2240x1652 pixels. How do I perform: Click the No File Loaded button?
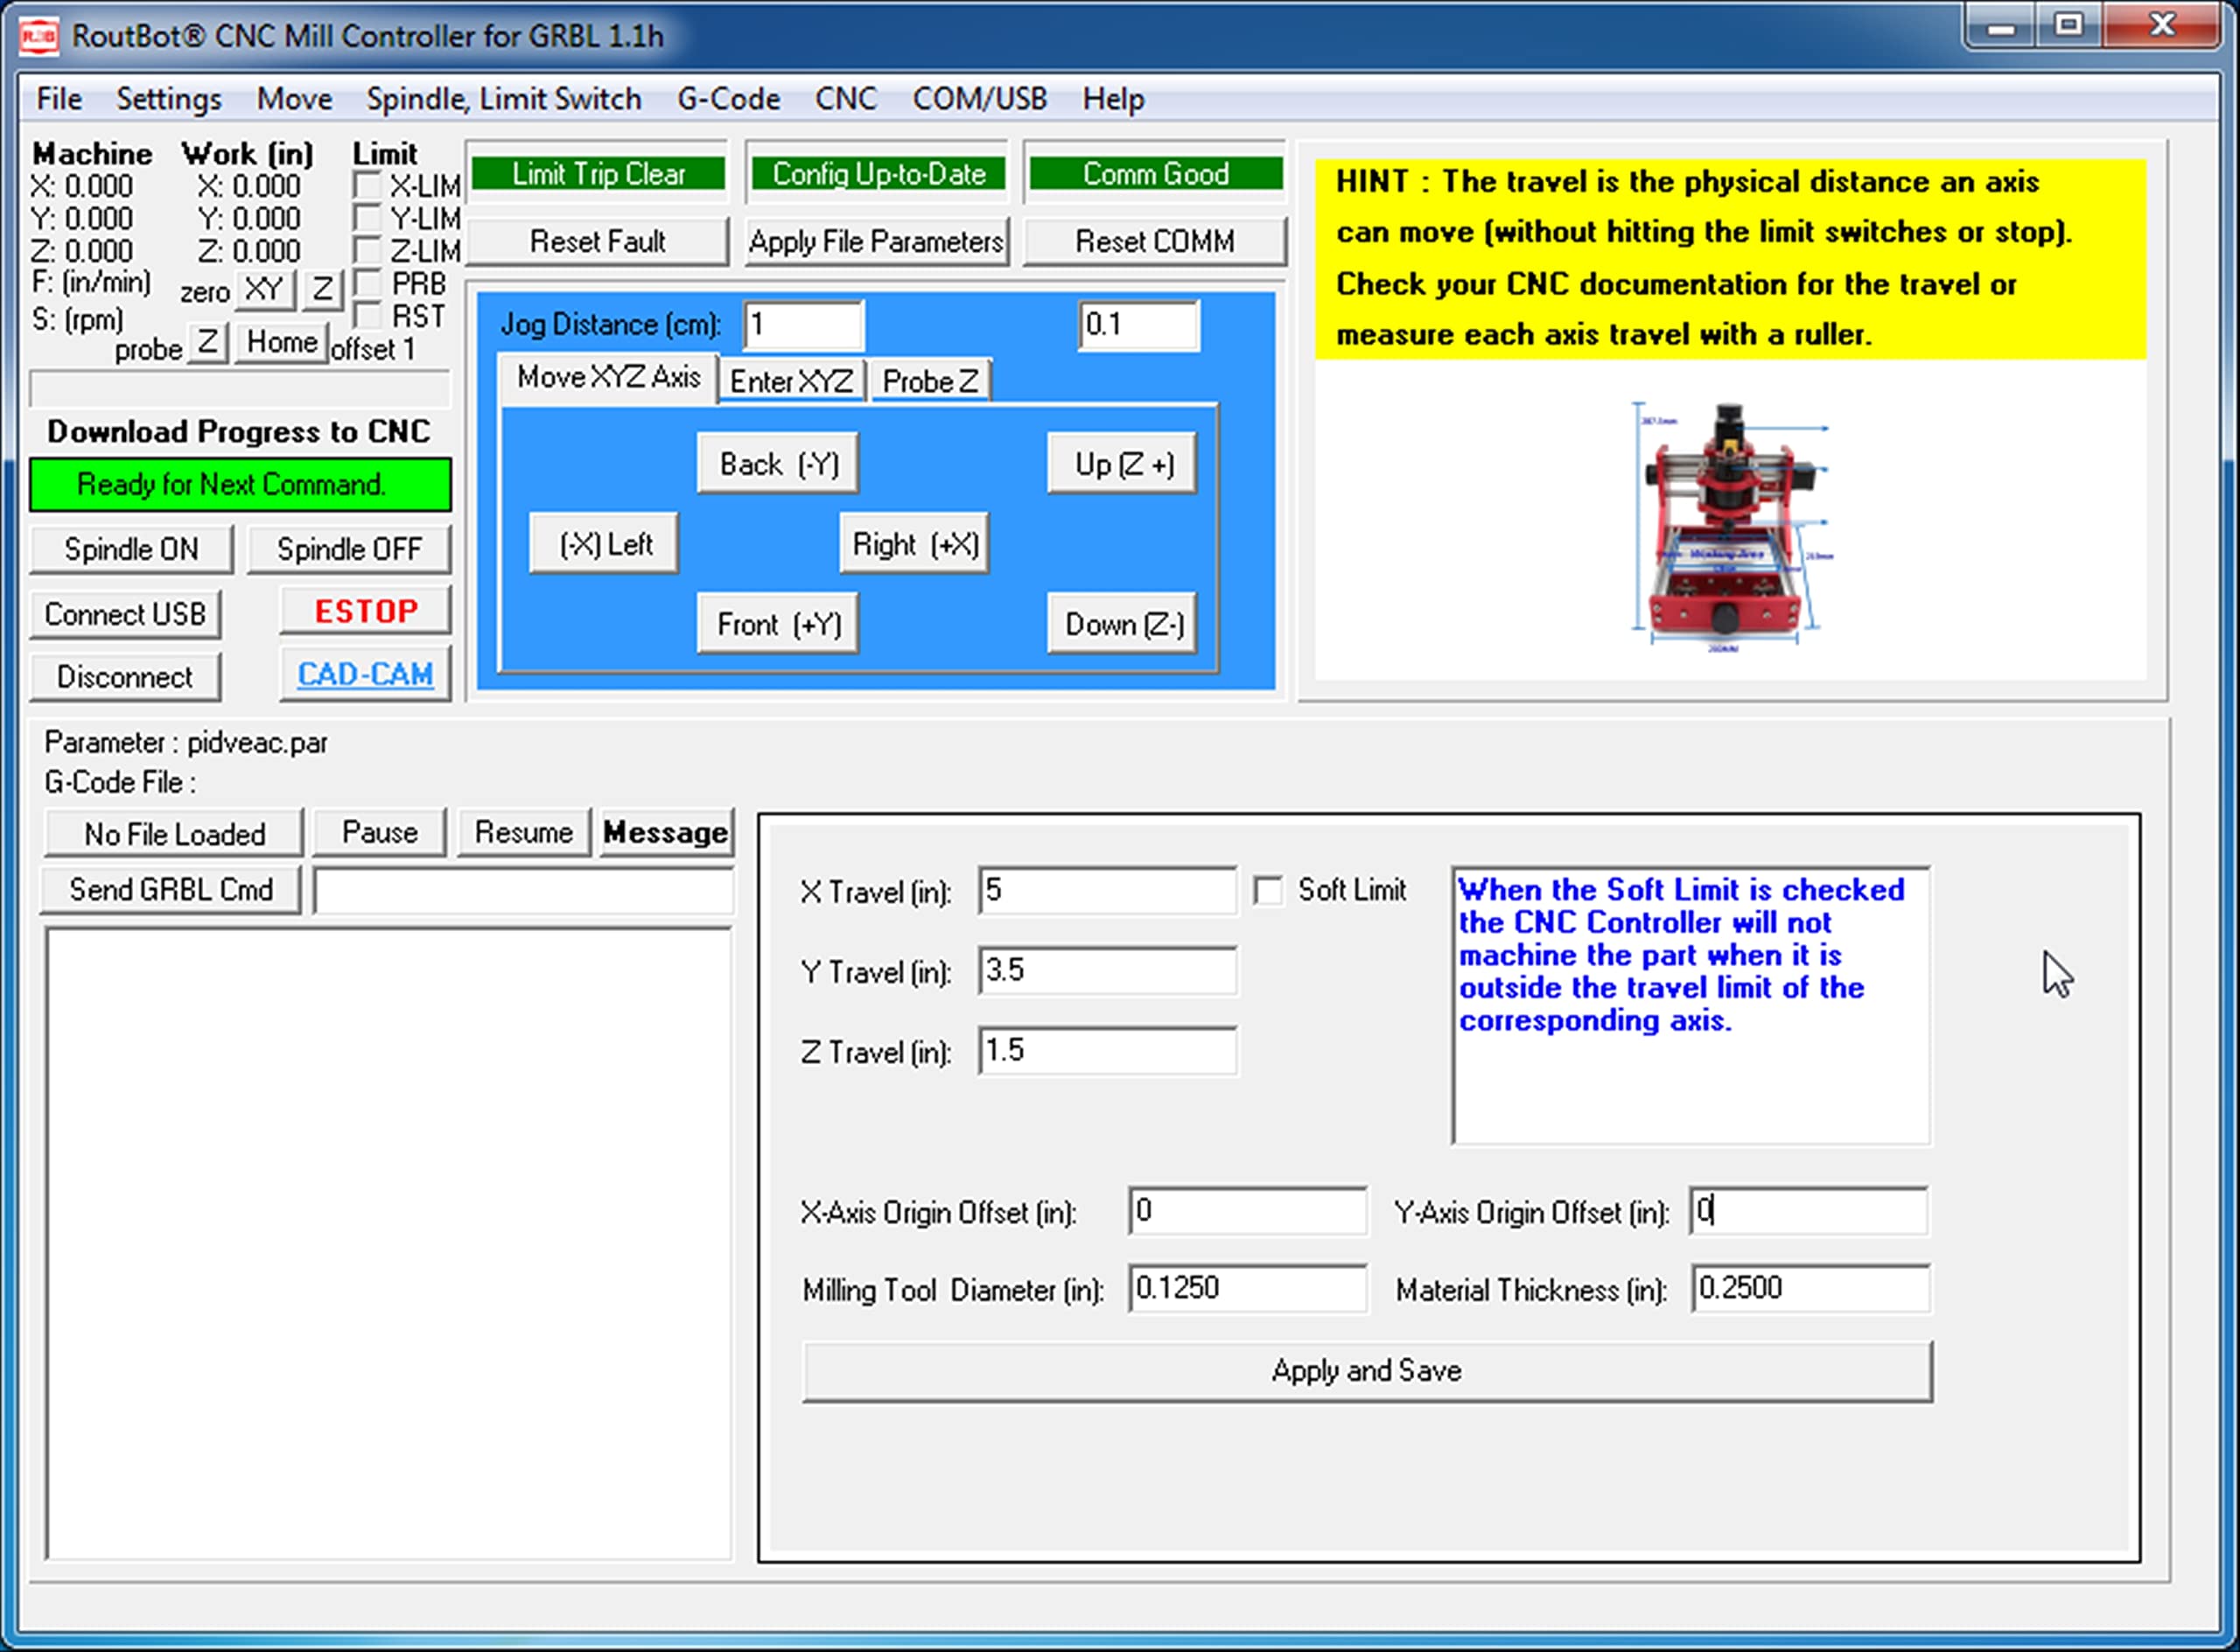click(x=174, y=833)
